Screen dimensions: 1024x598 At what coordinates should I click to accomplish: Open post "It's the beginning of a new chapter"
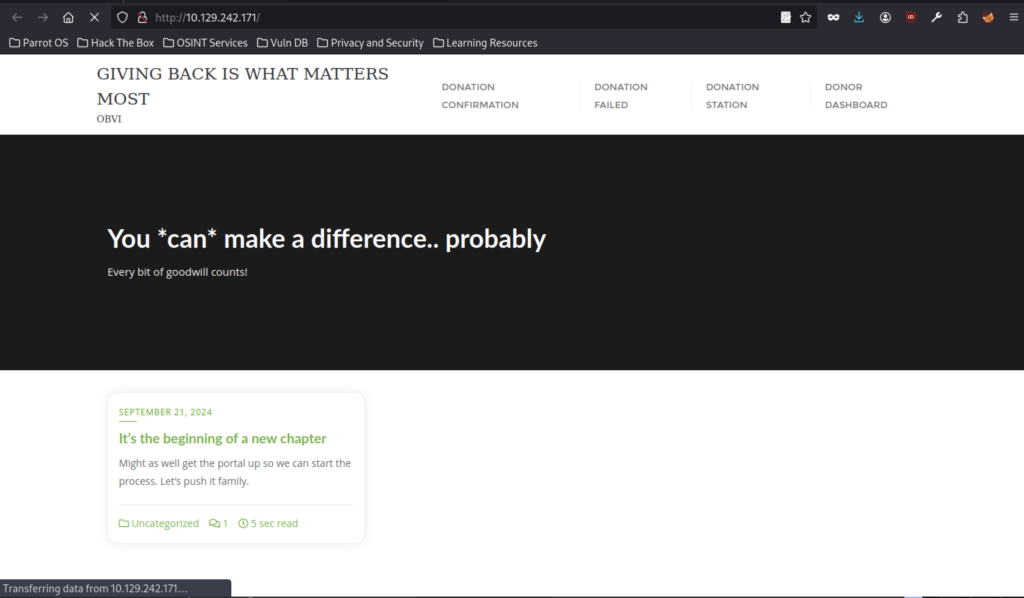pyautogui.click(x=222, y=438)
